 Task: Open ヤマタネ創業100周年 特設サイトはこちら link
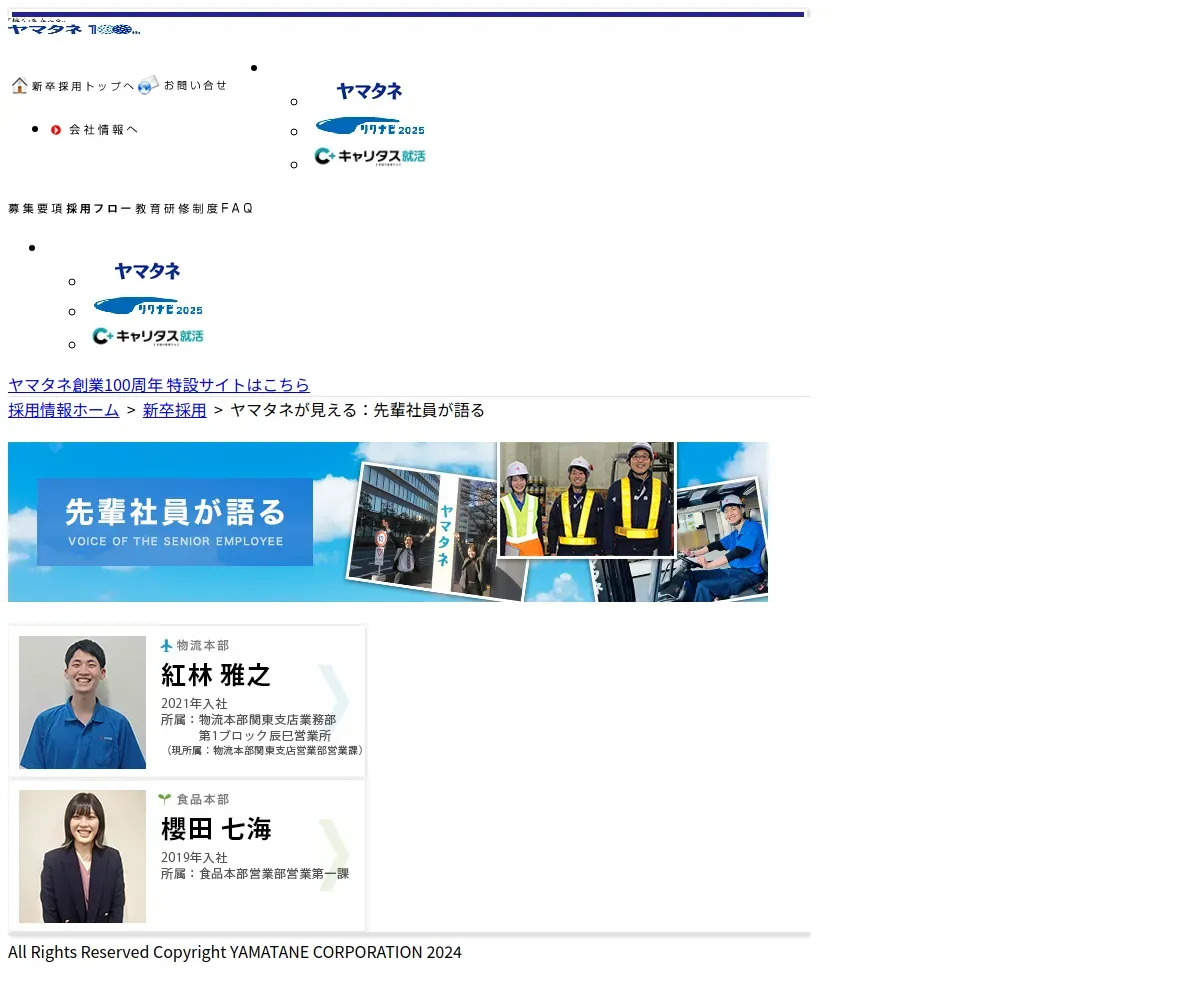pos(159,385)
